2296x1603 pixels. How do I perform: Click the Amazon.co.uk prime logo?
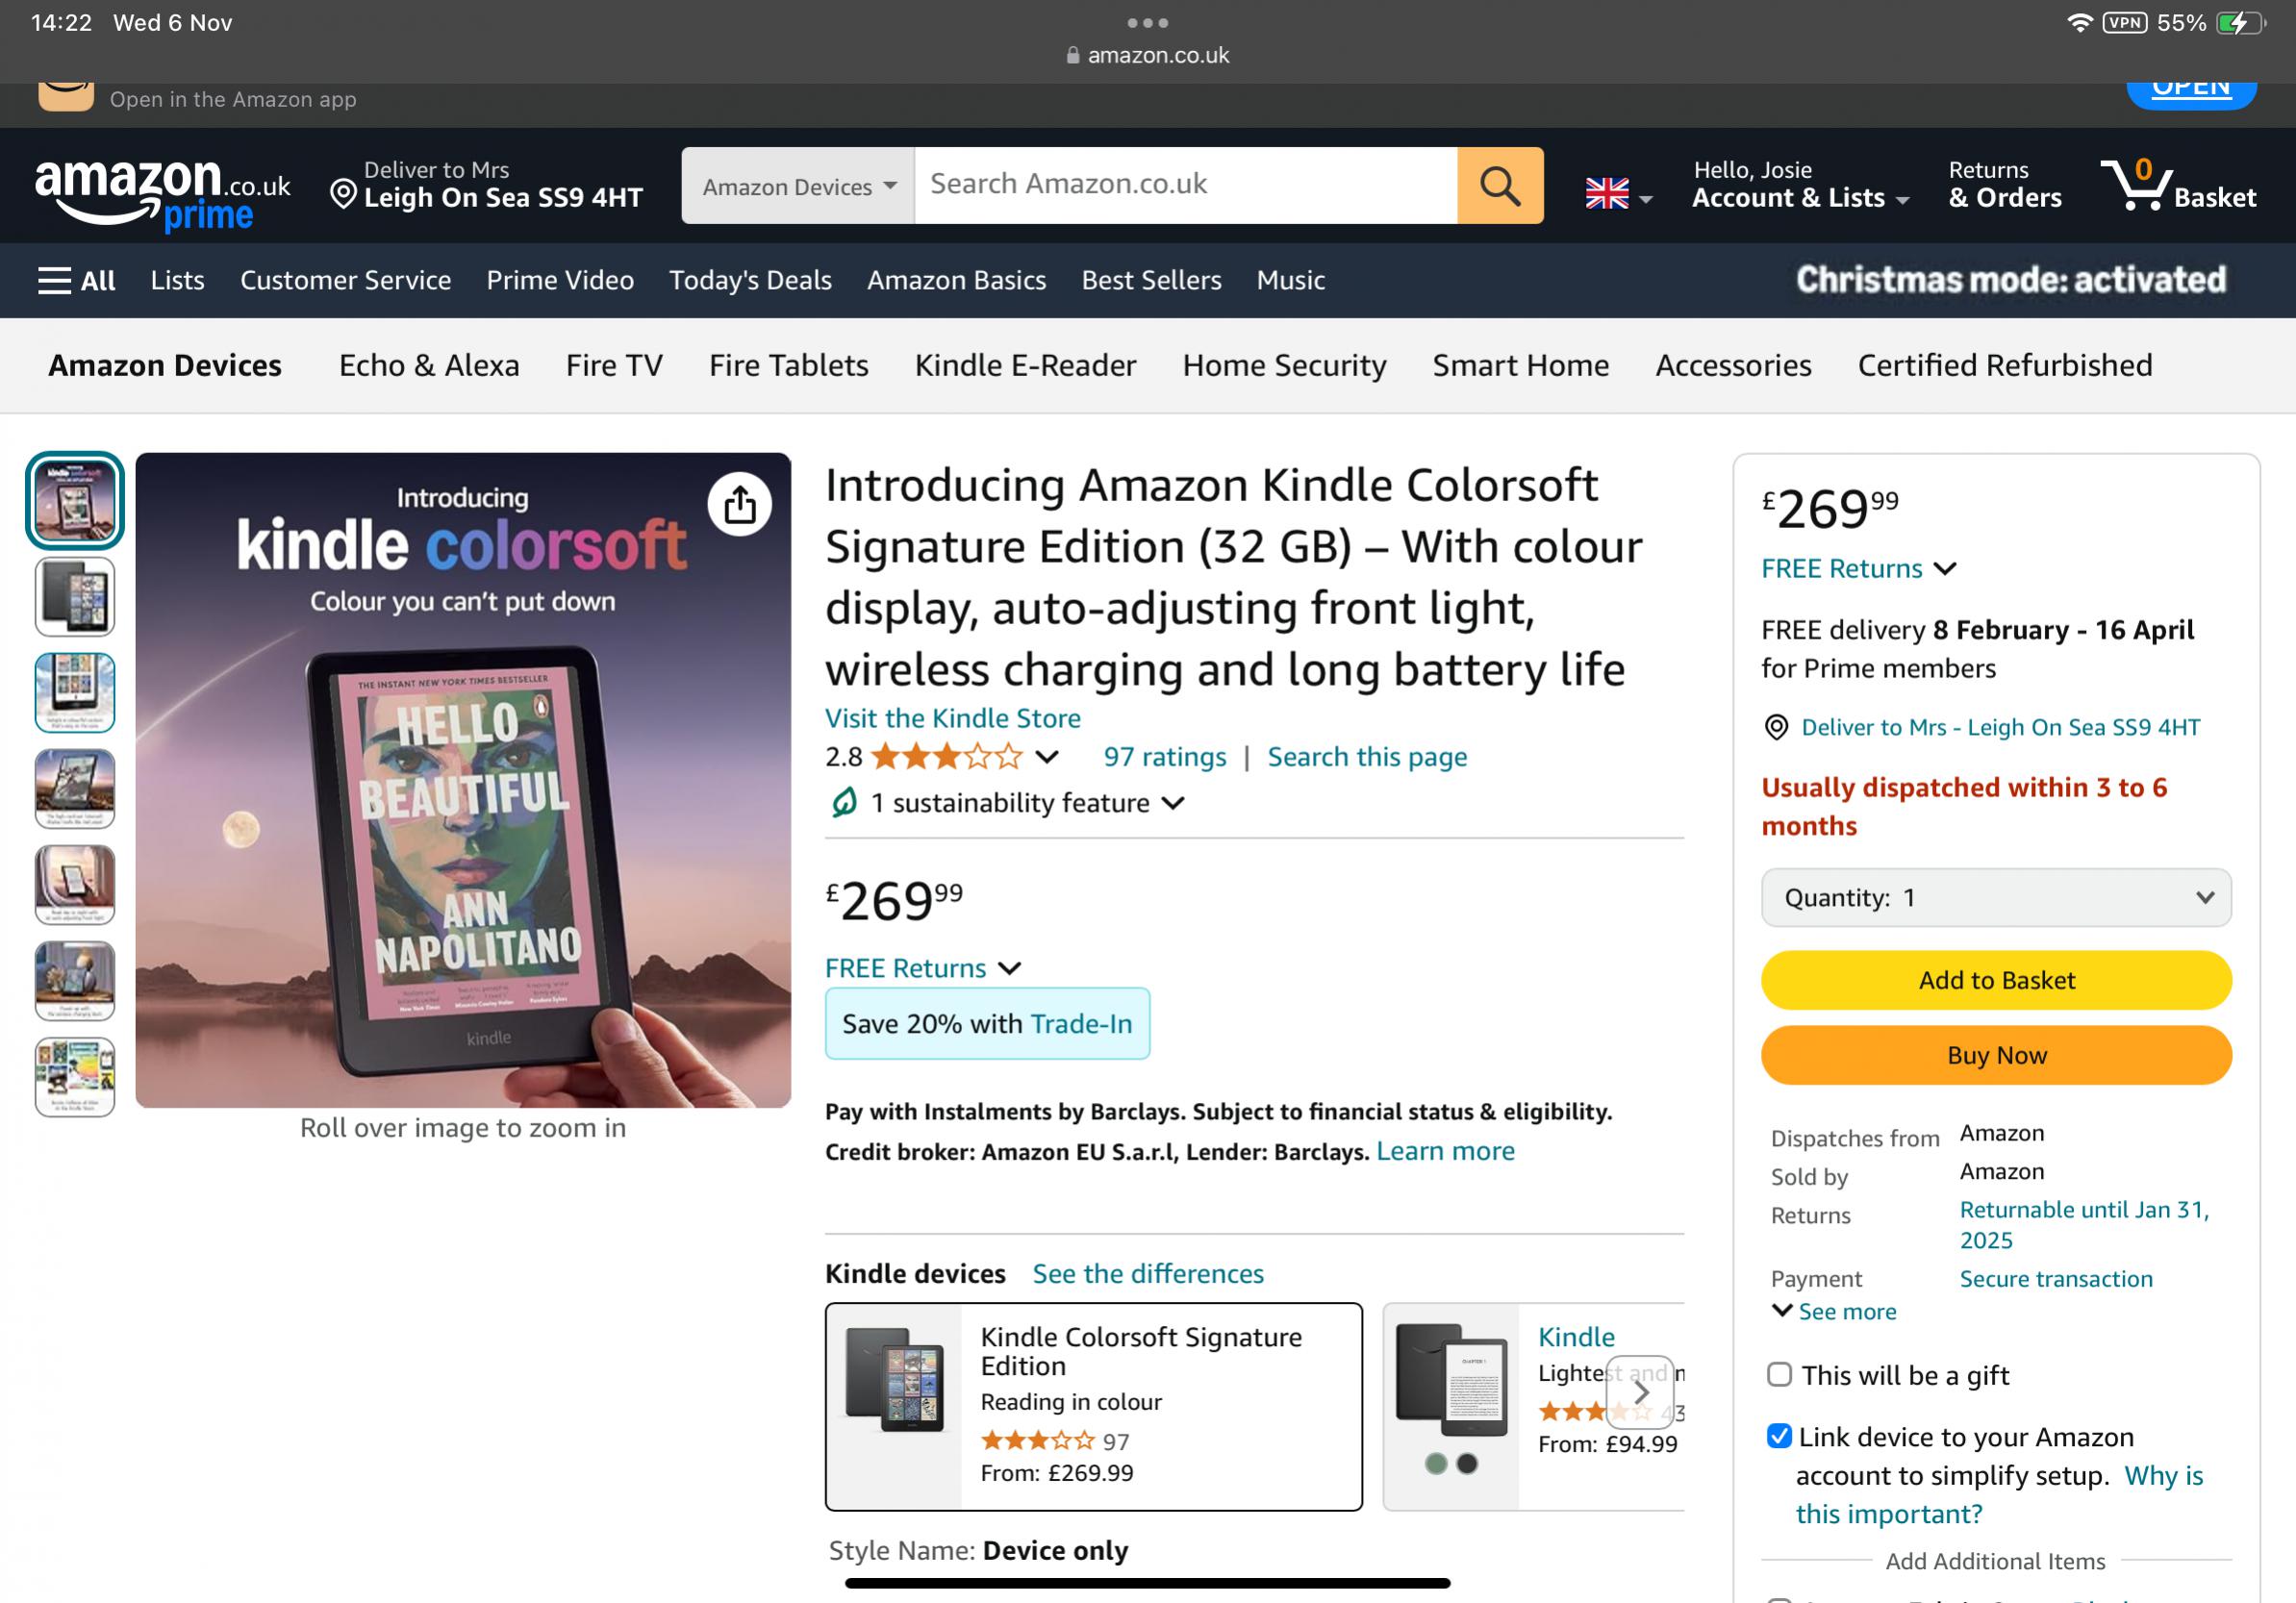(162, 192)
